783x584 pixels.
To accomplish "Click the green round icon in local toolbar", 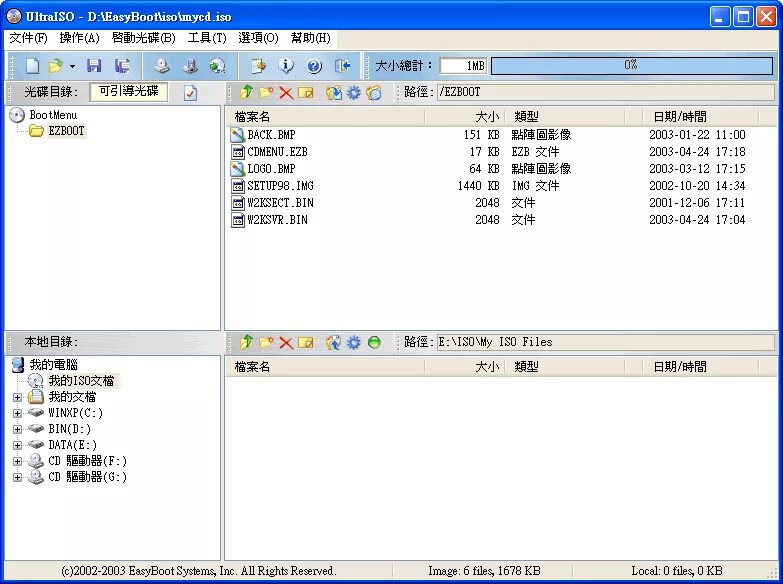I will tap(374, 342).
